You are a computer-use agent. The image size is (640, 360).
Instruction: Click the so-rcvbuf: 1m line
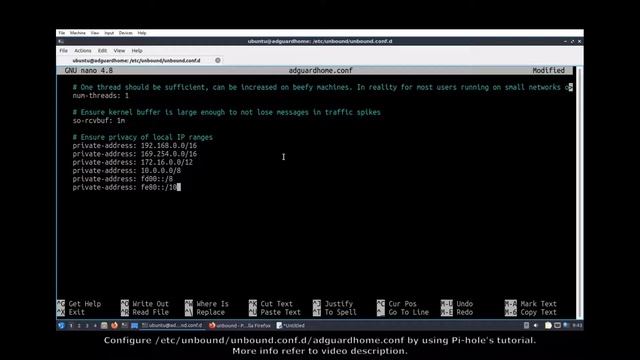click(x=99, y=121)
